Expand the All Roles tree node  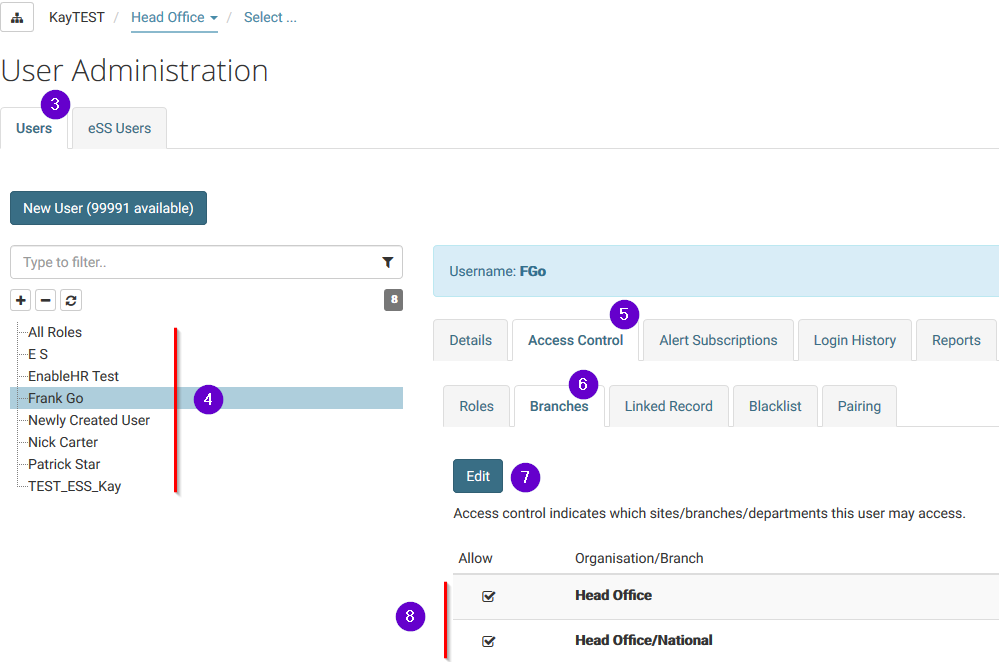(55, 332)
